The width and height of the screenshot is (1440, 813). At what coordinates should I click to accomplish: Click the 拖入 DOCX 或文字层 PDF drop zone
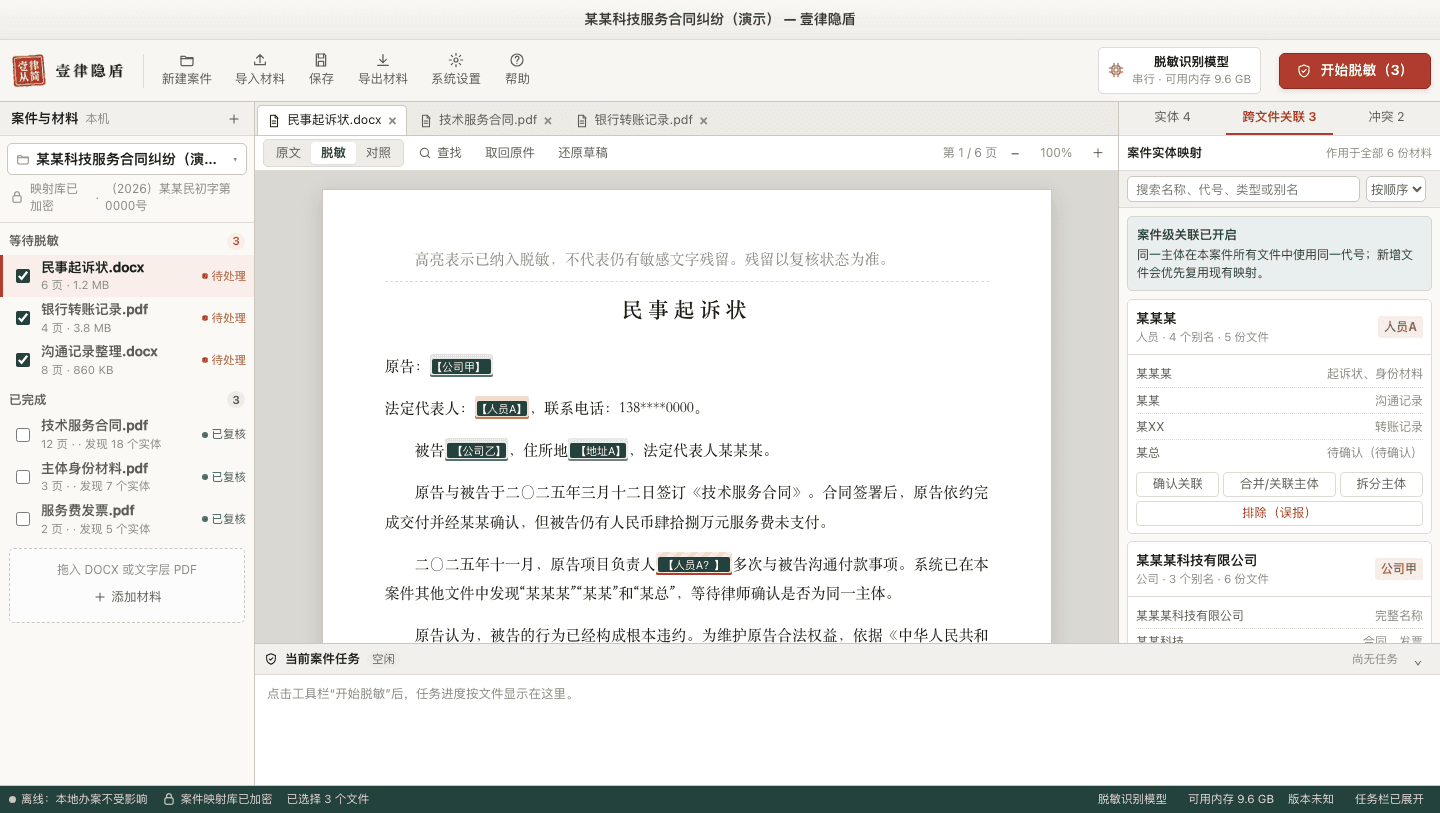point(127,585)
